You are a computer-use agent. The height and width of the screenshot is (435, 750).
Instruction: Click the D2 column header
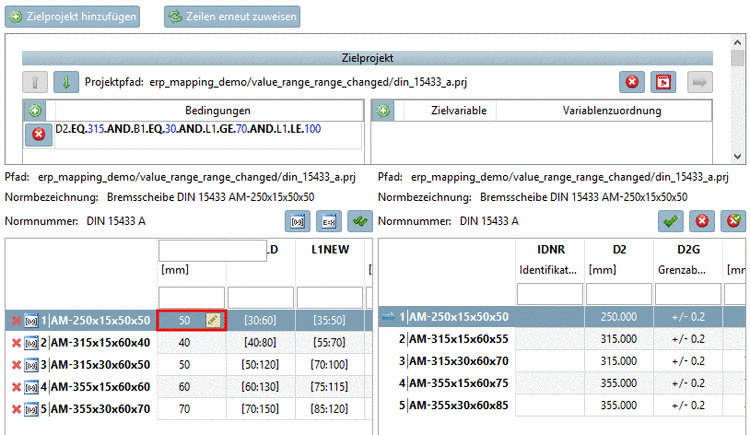point(619,249)
